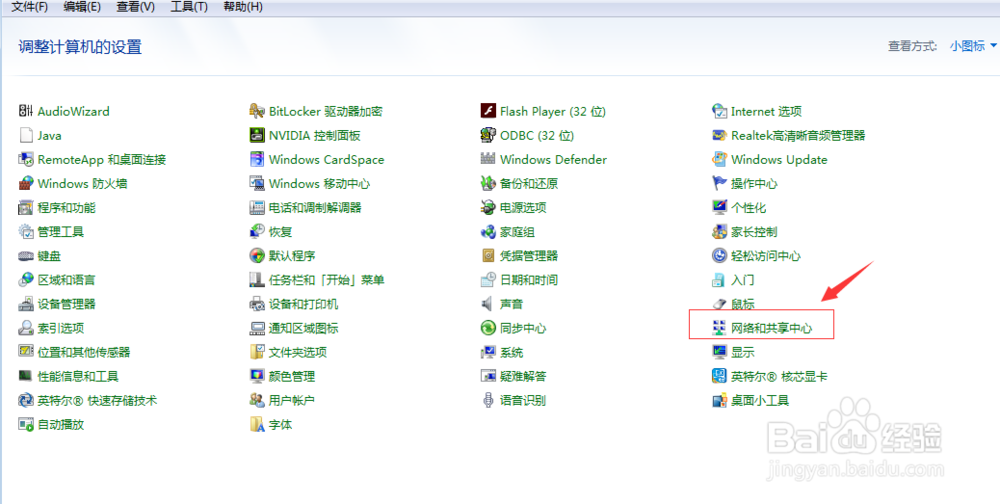
Task: Click the 声音 speaker icon
Action: [x=488, y=304]
